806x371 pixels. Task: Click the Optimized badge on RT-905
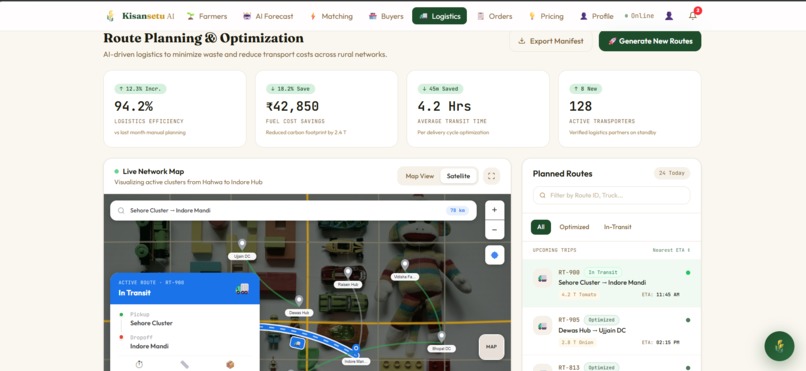click(x=601, y=320)
